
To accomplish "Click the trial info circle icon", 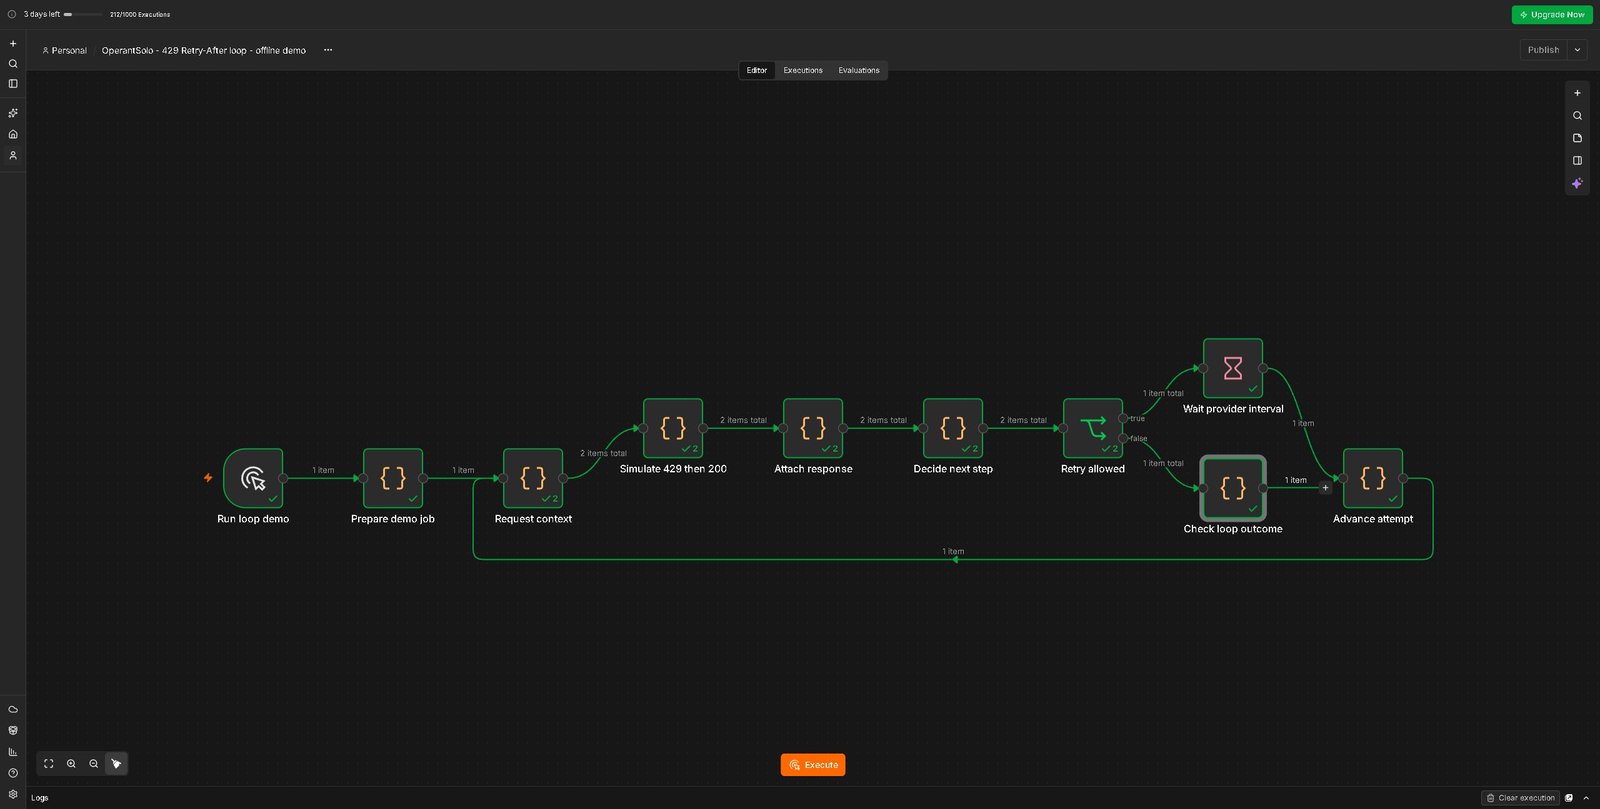I will coord(12,15).
